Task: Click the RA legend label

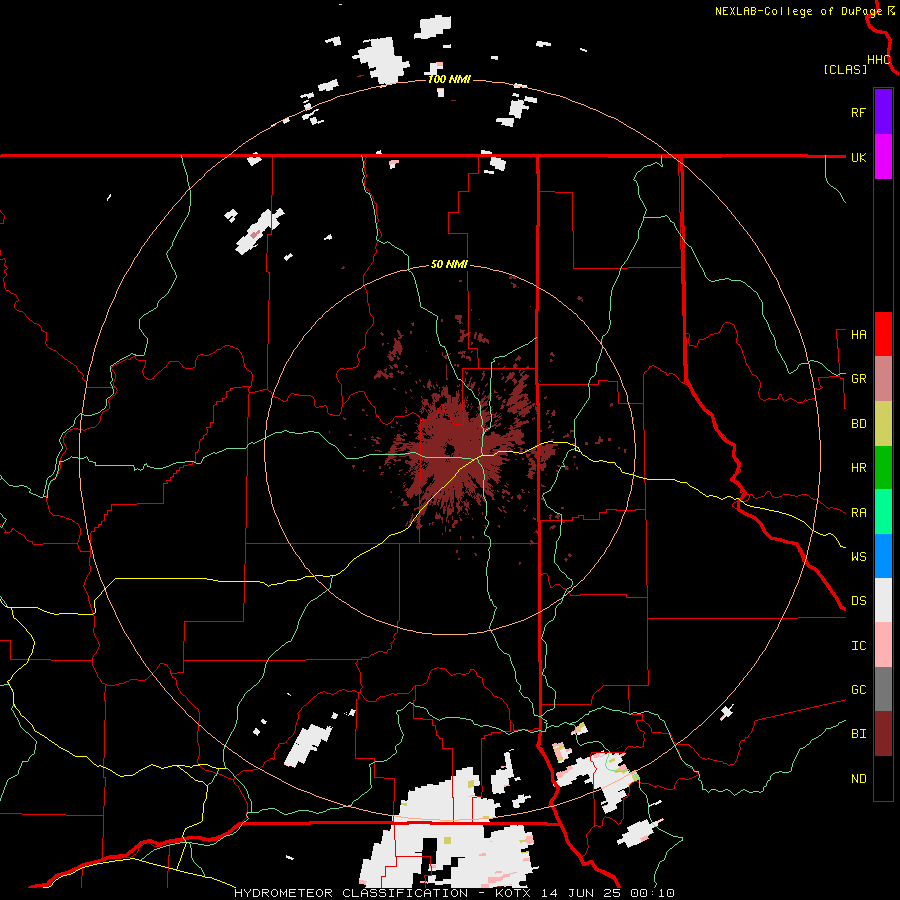Action: tap(858, 513)
